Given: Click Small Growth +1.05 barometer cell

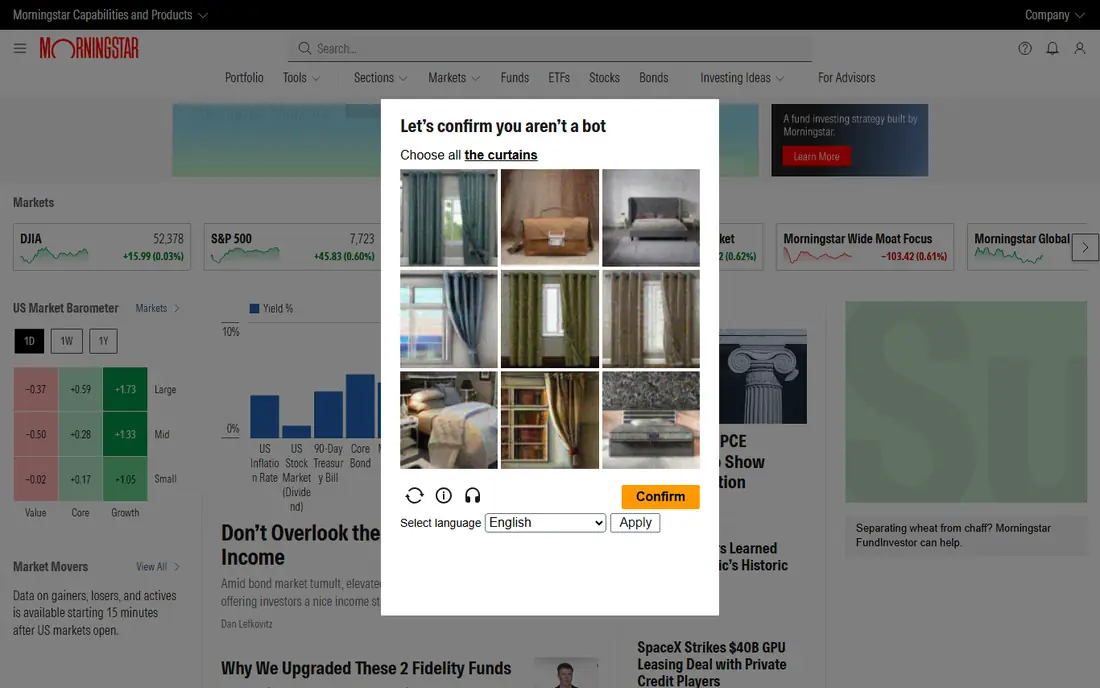Looking at the screenshot, I should [125, 479].
